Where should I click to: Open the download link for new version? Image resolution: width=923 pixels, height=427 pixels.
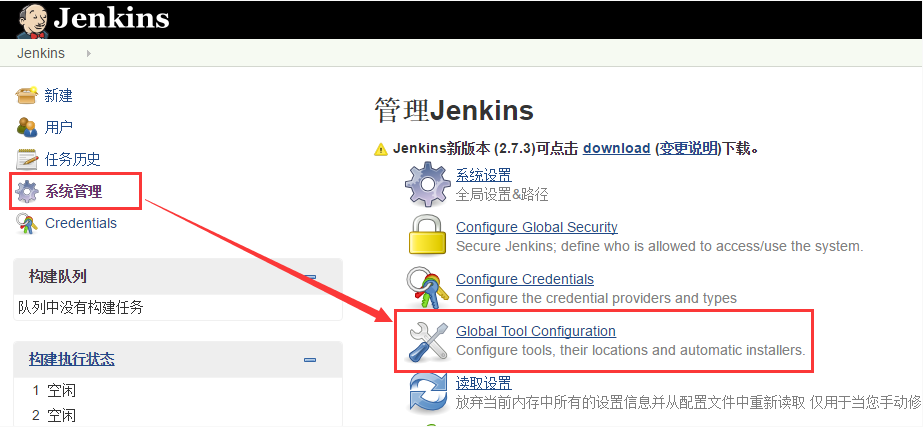point(616,148)
